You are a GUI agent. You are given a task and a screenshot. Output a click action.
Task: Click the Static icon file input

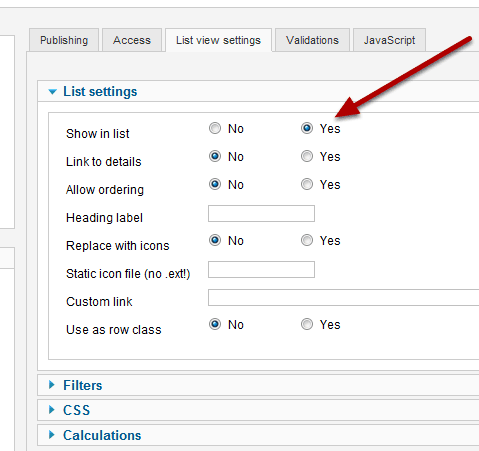coord(261,269)
